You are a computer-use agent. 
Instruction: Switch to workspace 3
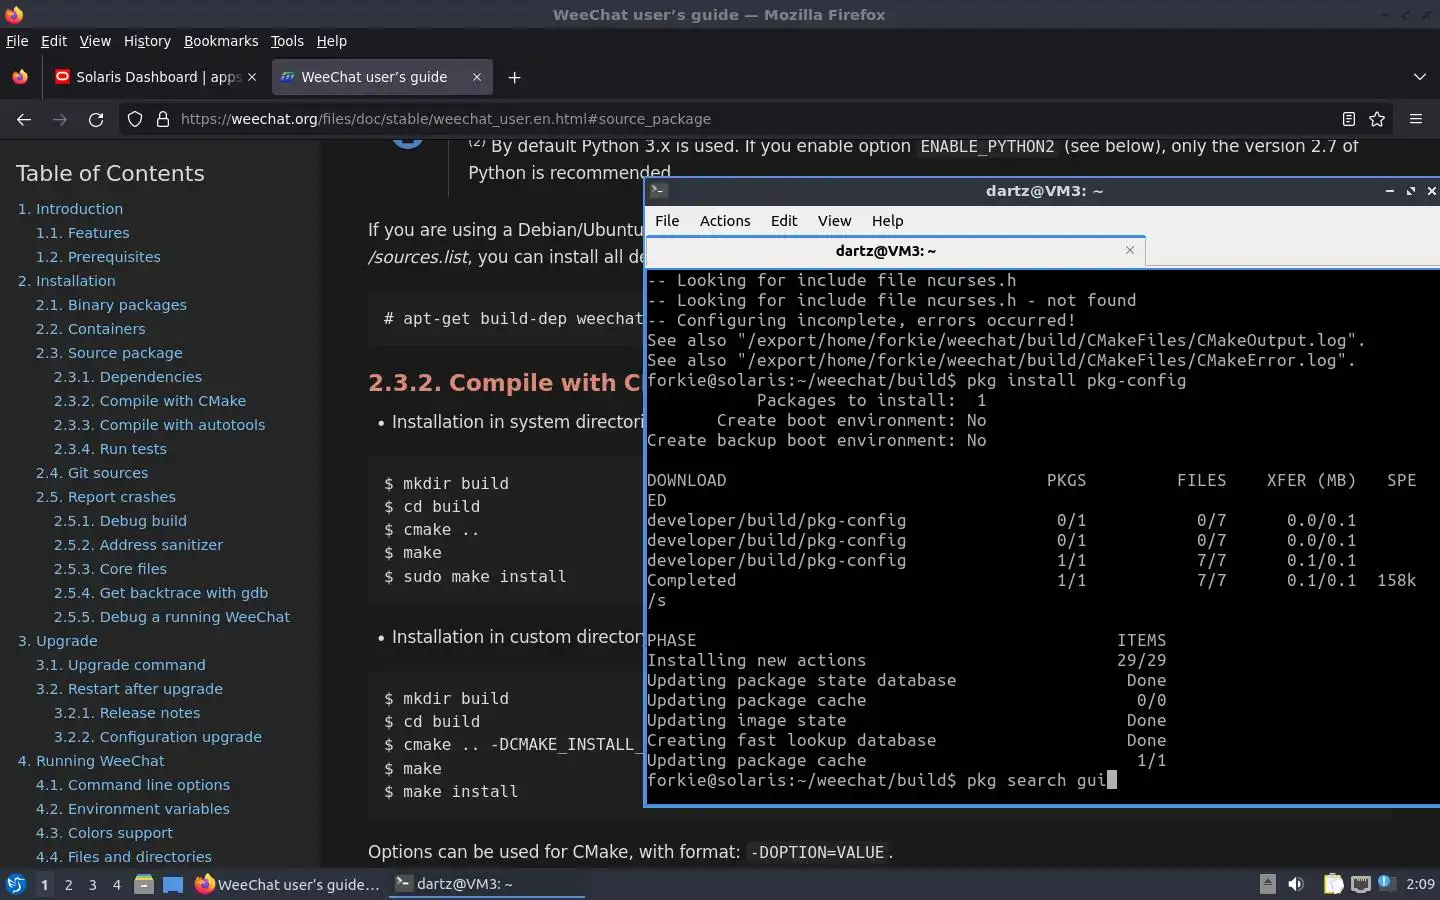click(92, 884)
